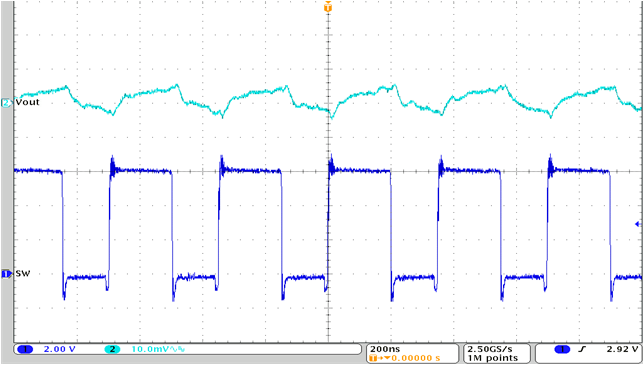Click the SW waveform label
This screenshot has height=365, width=644.
[23, 273]
